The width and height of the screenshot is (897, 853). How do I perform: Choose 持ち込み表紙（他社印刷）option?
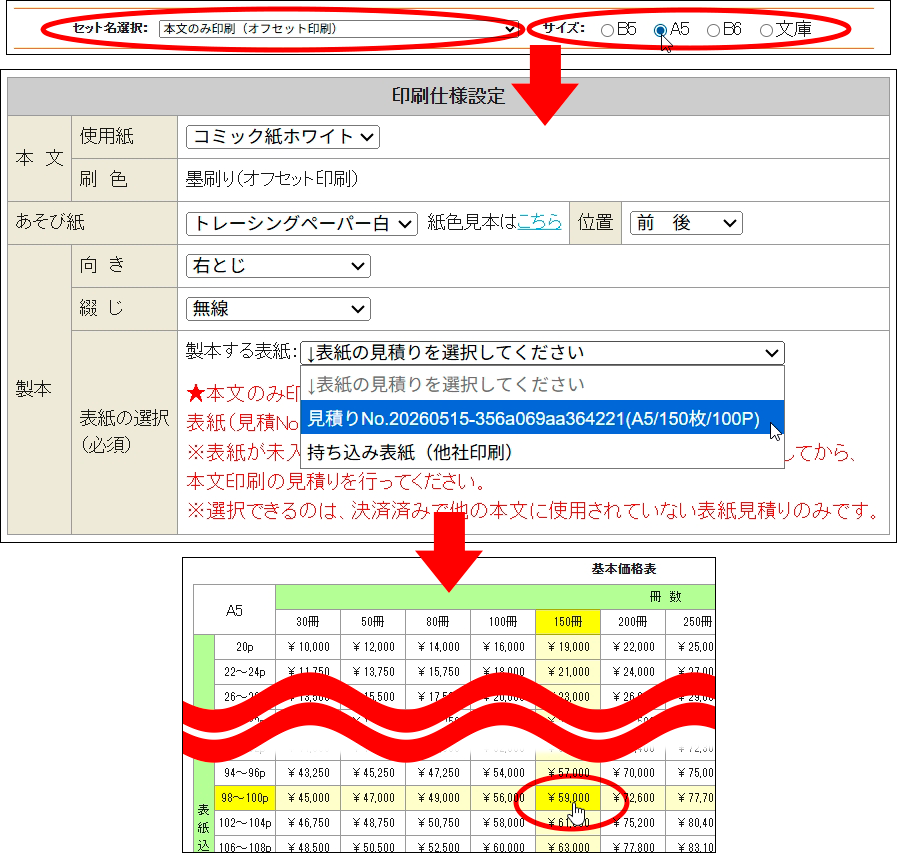pyautogui.click(x=542, y=453)
